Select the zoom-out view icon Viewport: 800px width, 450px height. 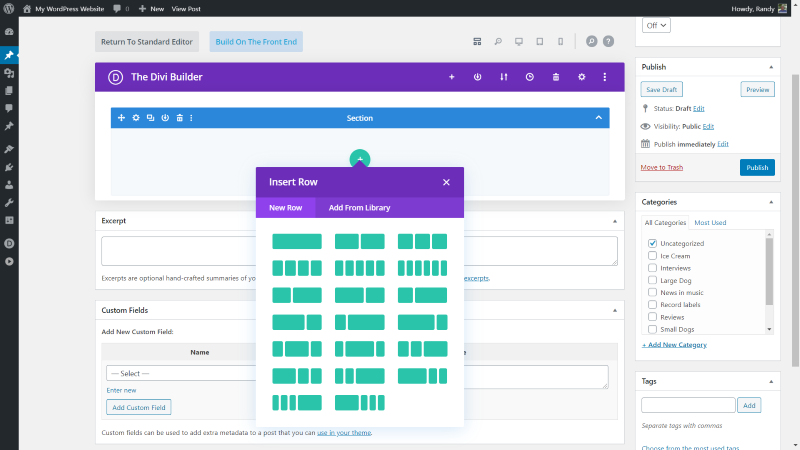[498, 41]
